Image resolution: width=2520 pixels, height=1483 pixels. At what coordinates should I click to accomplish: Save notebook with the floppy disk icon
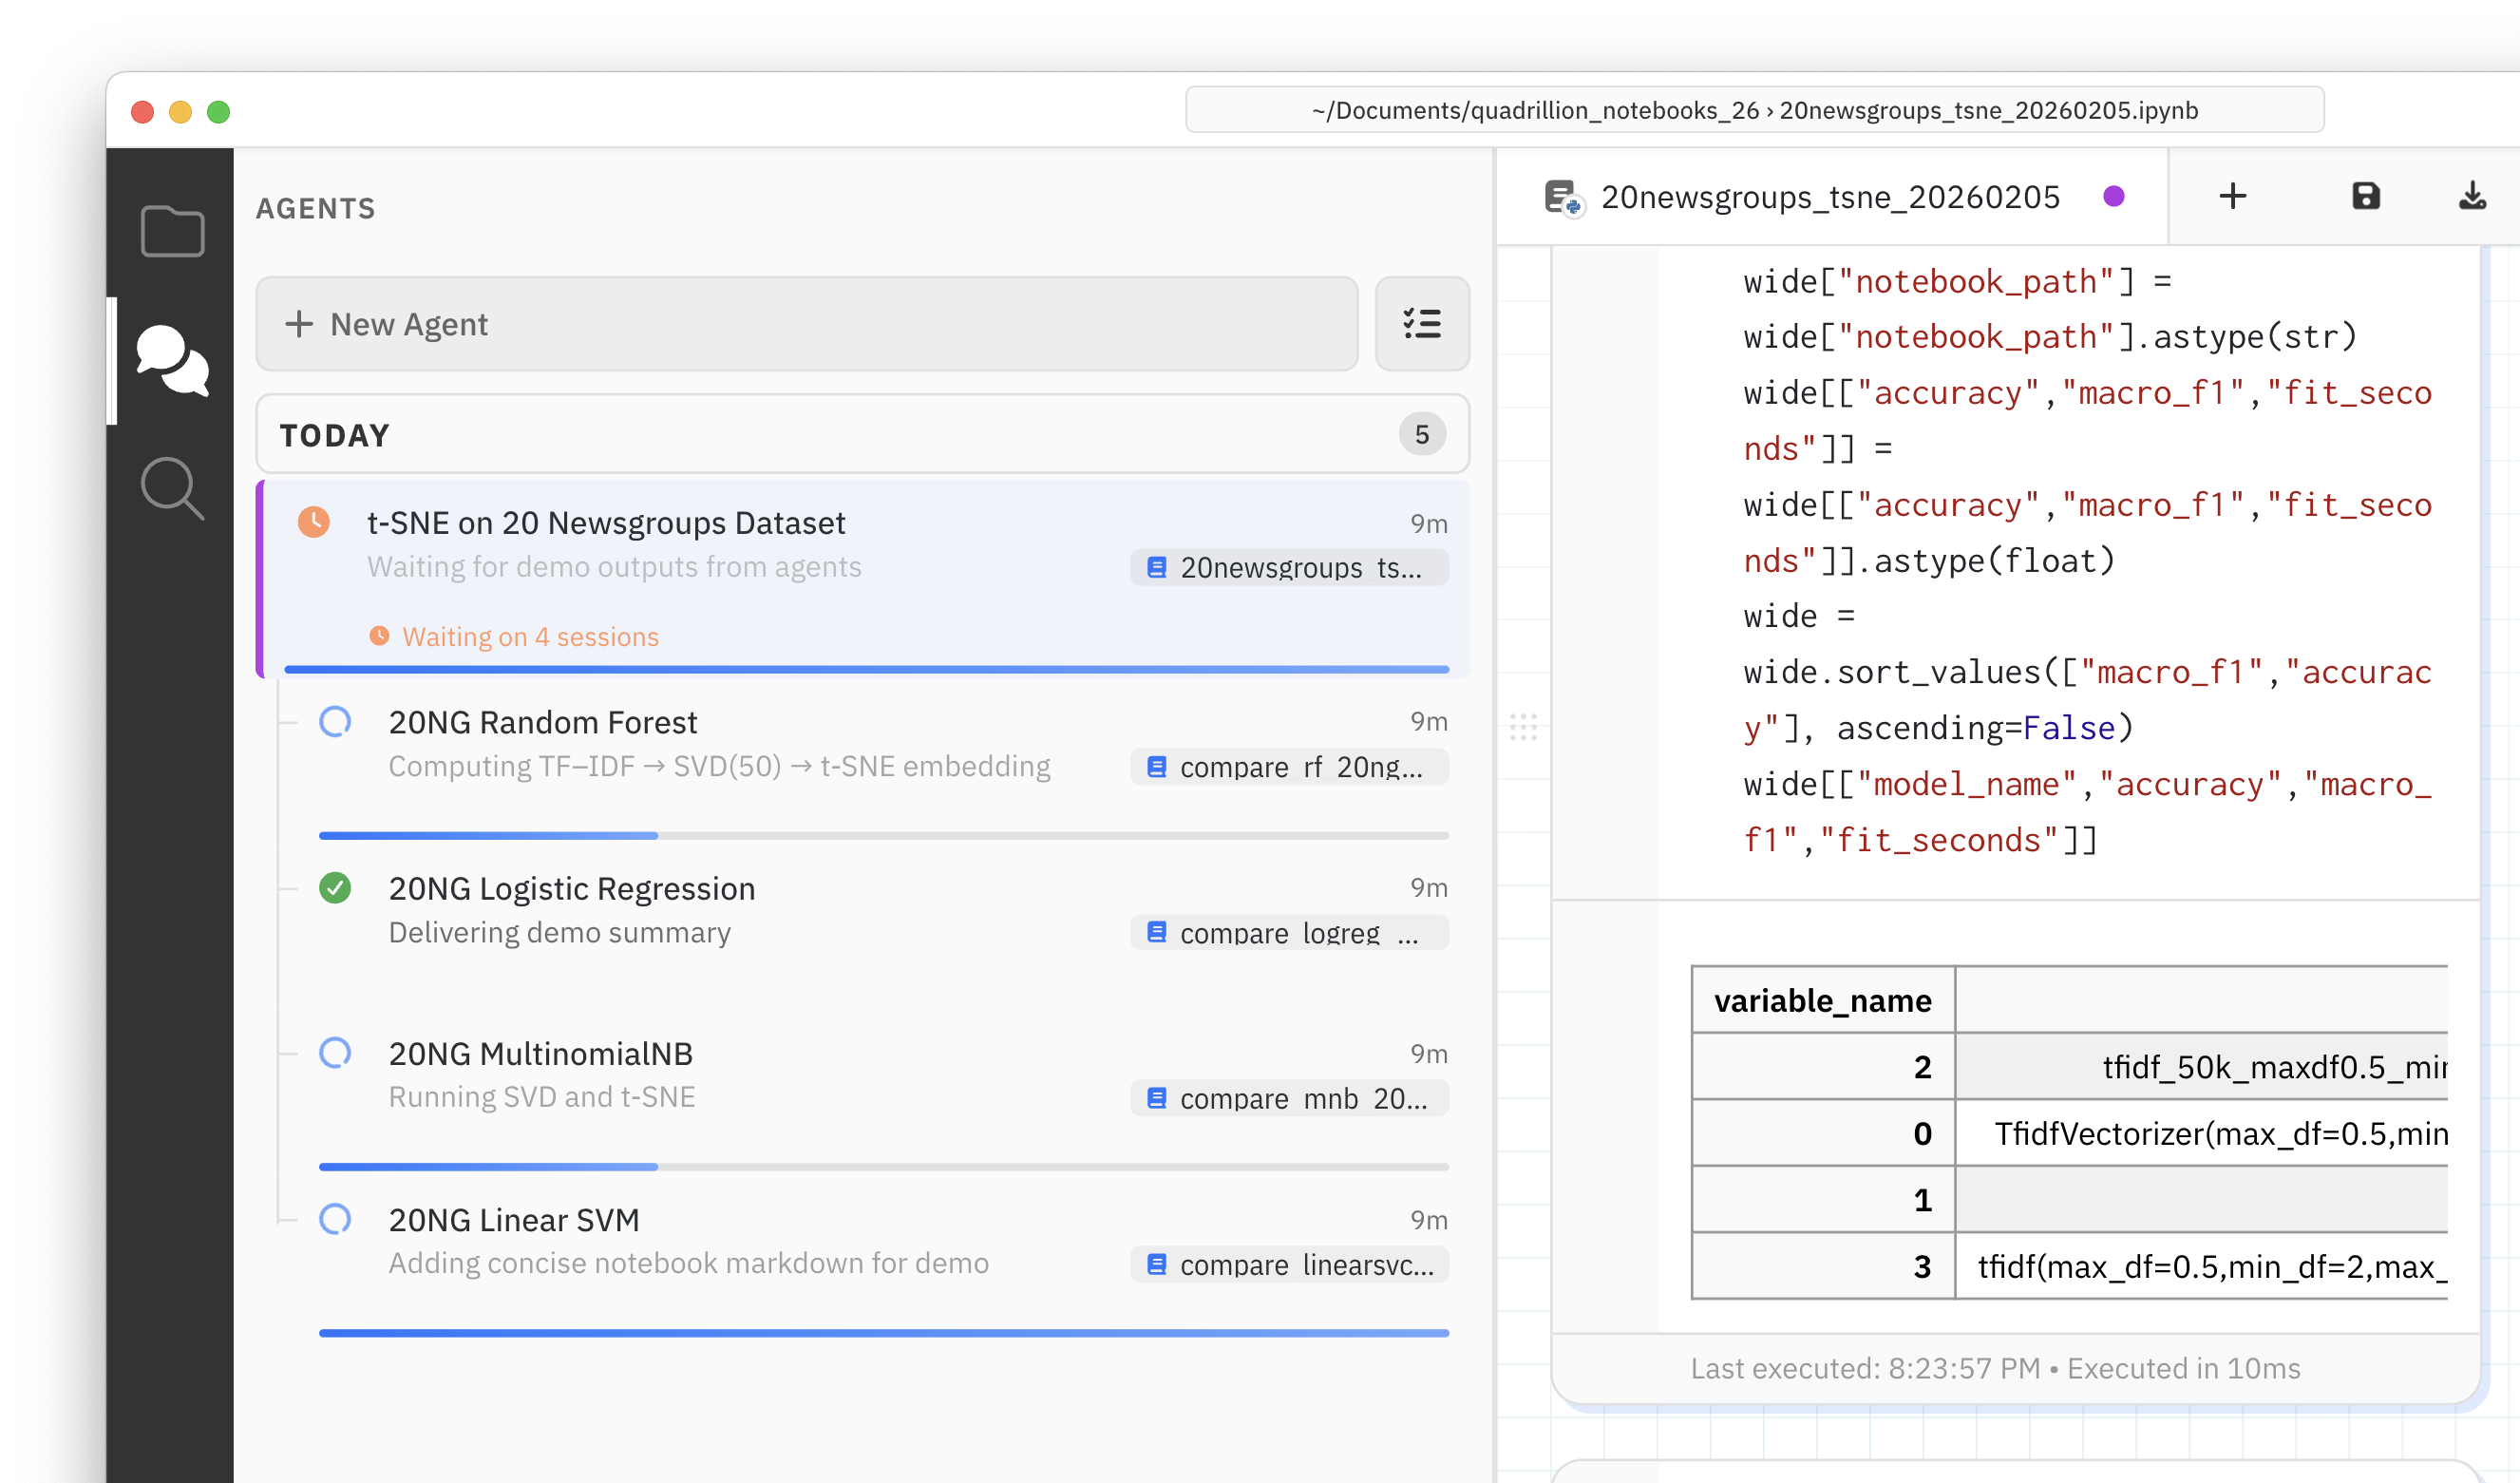click(x=2365, y=196)
